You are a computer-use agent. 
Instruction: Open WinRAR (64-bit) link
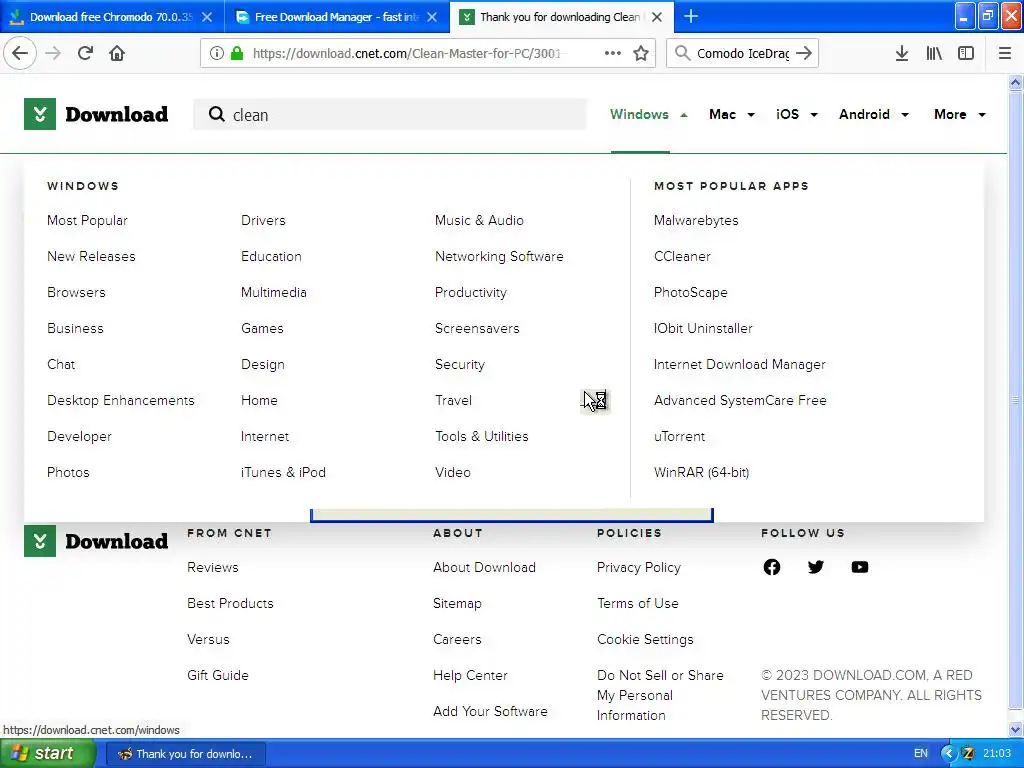pos(701,472)
